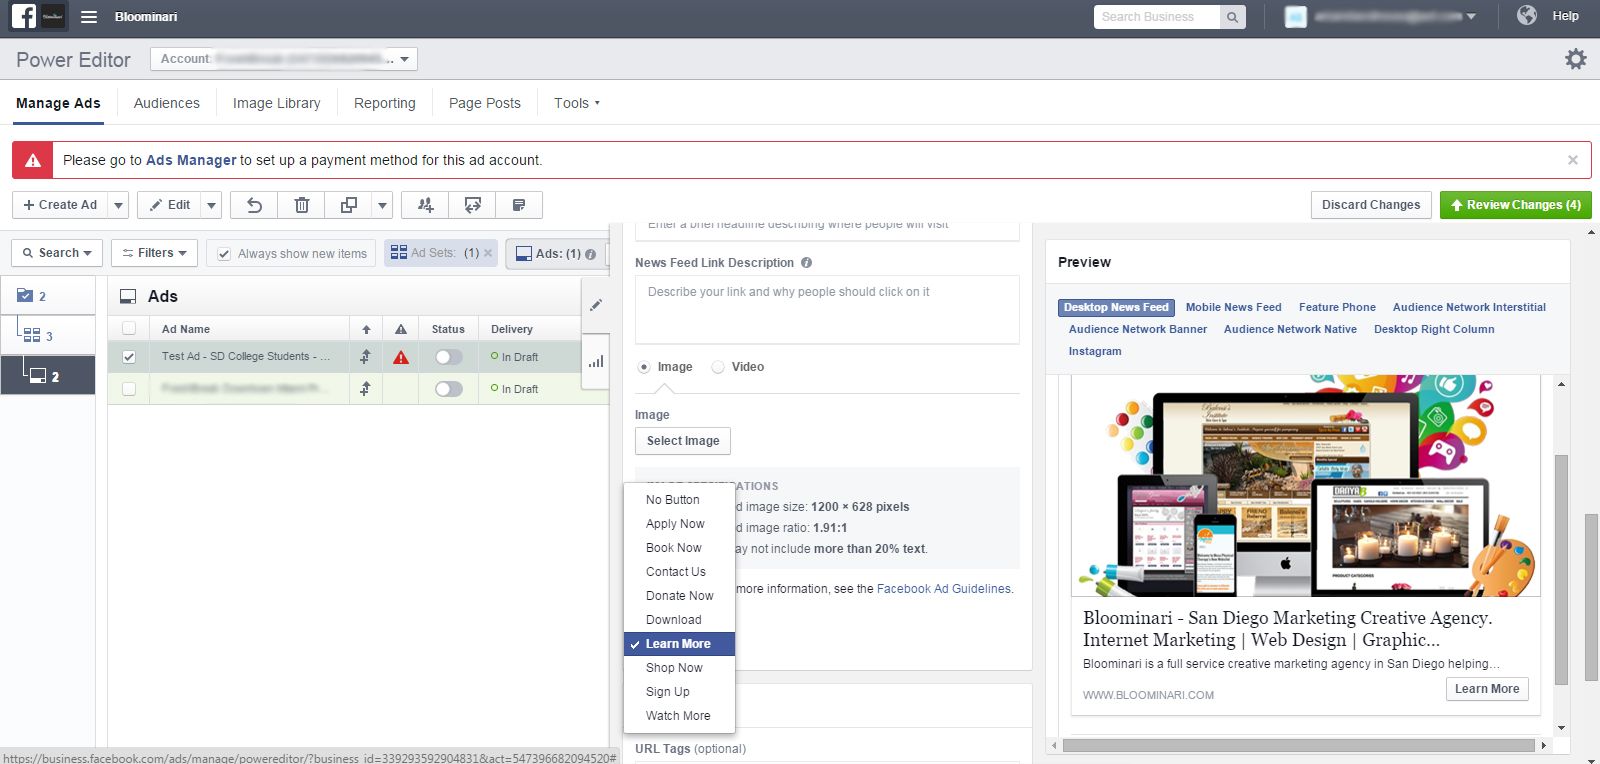The height and width of the screenshot is (764, 1600).
Task: Click the red warning icon on Test Ad
Action: pyautogui.click(x=401, y=357)
